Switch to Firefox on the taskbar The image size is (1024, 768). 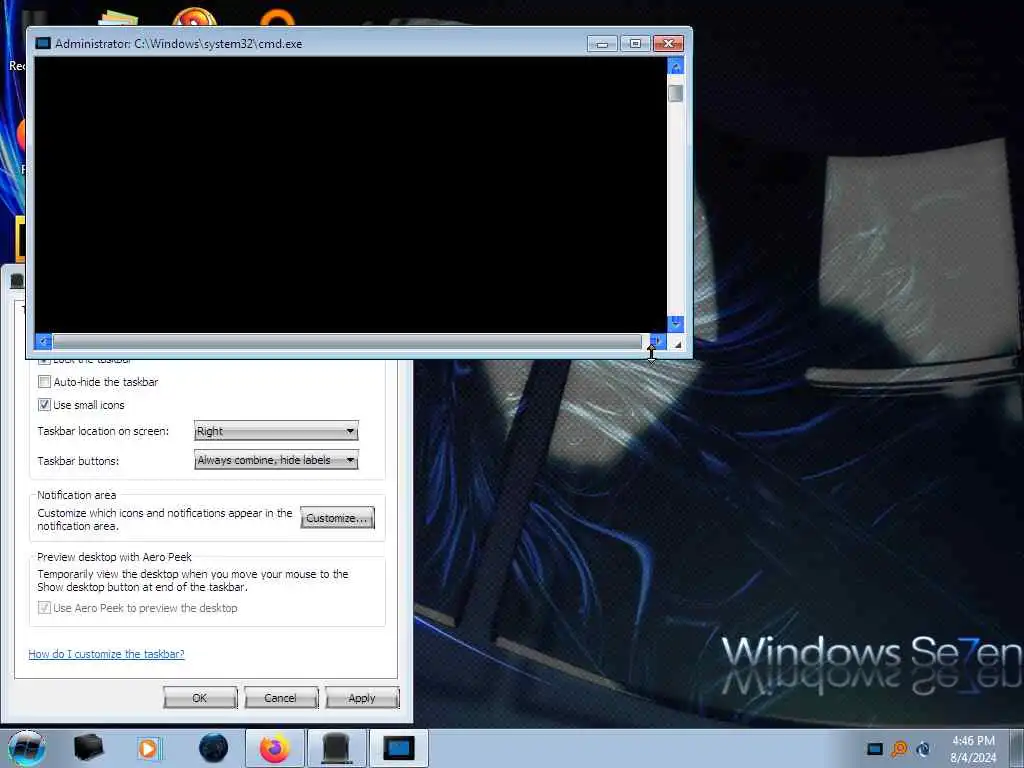(x=275, y=748)
